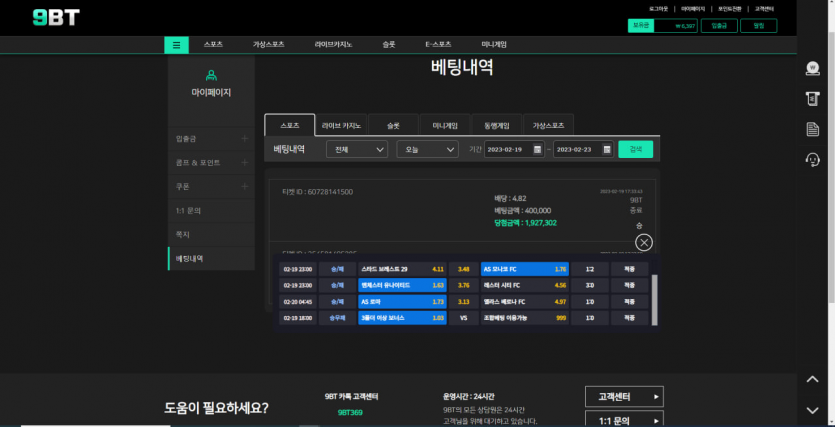Image resolution: width=835 pixels, height=427 pixels.
Task: Open start date calendar picker icon
Action: pyautogui.click(x=538, y=149)
